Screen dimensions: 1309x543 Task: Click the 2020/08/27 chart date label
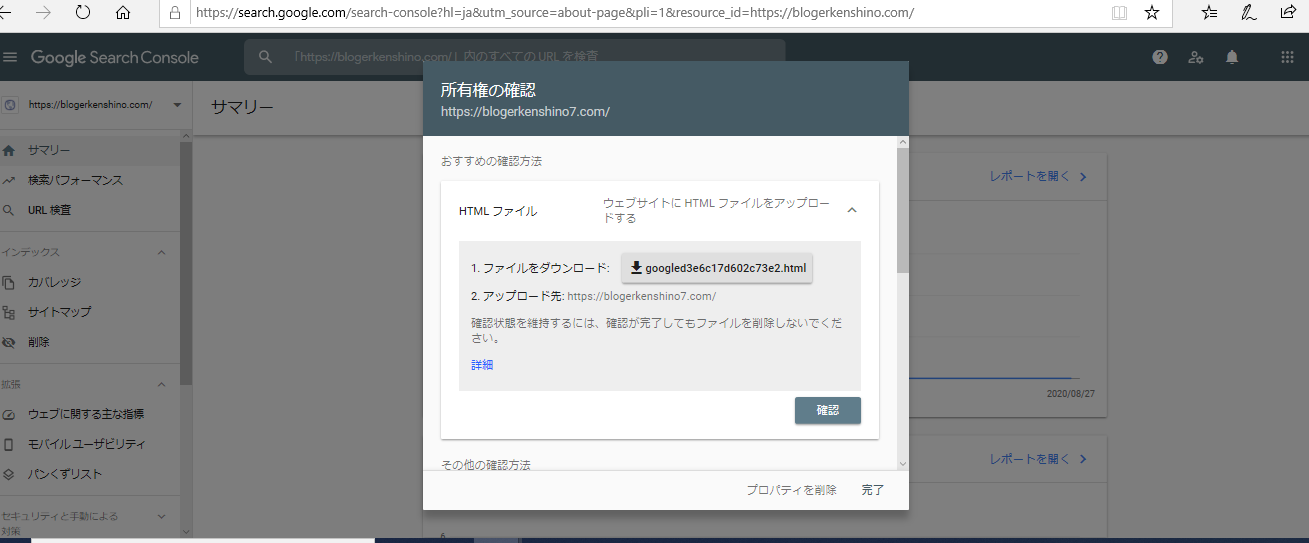1070,394
